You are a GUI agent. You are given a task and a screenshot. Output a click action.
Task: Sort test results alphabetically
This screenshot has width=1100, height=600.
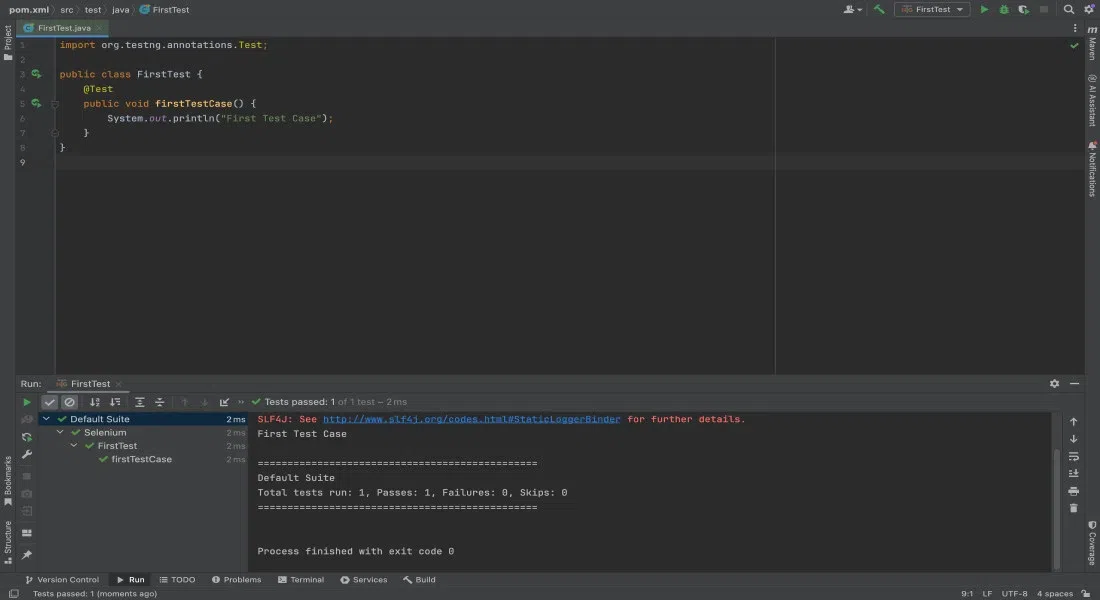coord(95,402)
